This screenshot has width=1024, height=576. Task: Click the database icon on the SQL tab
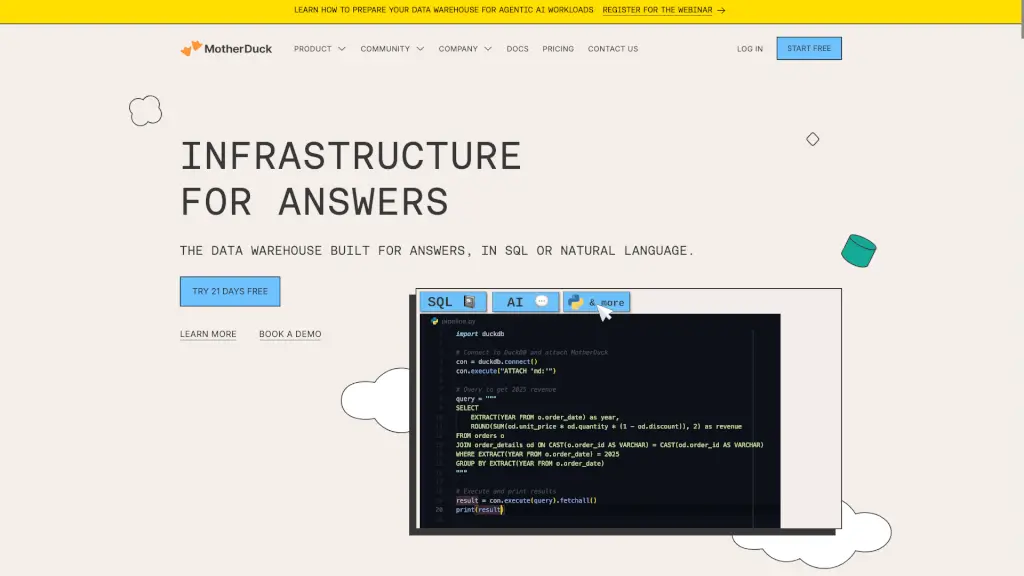[469, 302]
